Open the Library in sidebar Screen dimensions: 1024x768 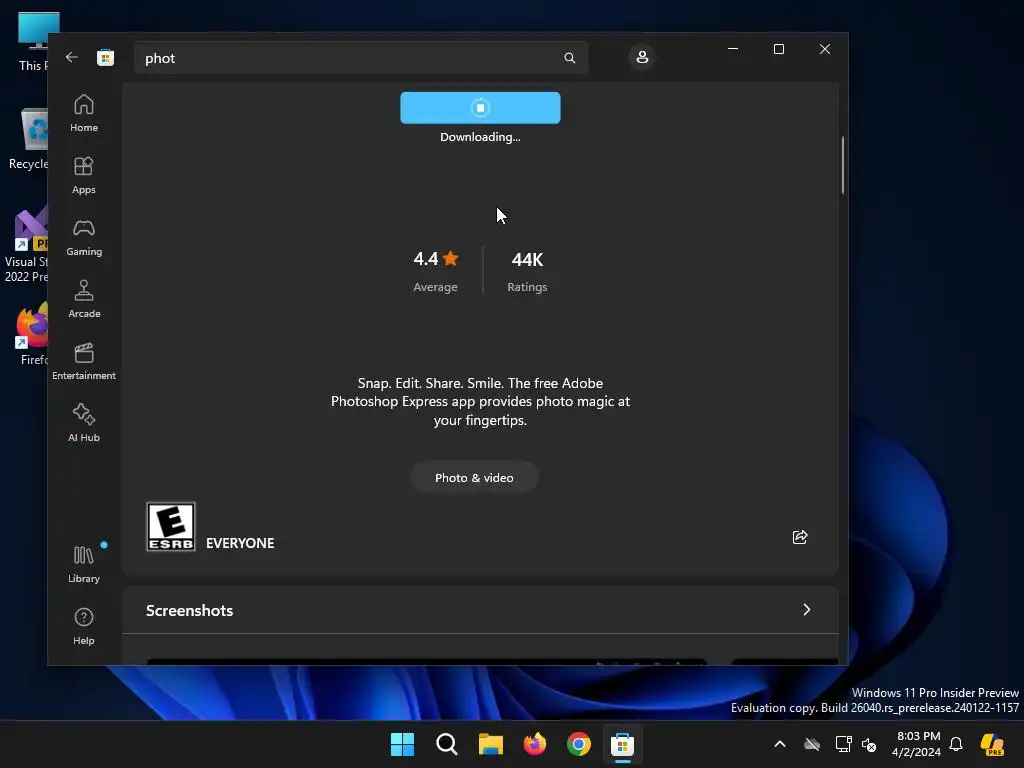pos(84,564)
